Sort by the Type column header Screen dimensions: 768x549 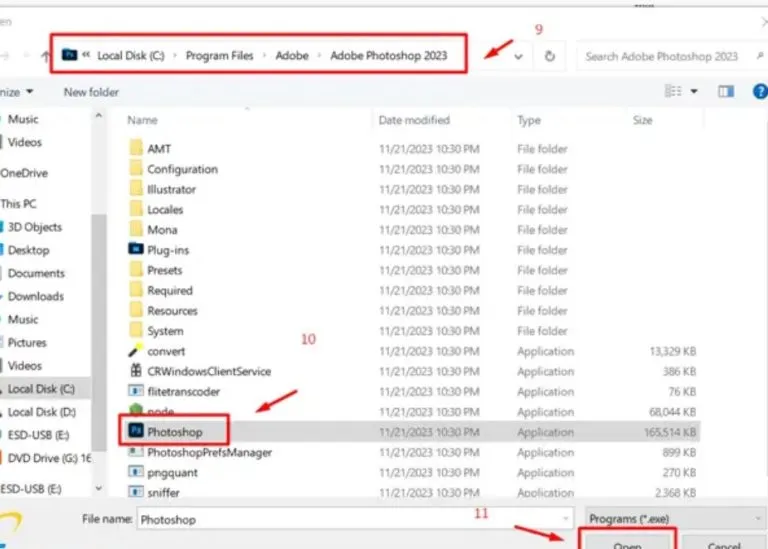click(x=529, y=120)
